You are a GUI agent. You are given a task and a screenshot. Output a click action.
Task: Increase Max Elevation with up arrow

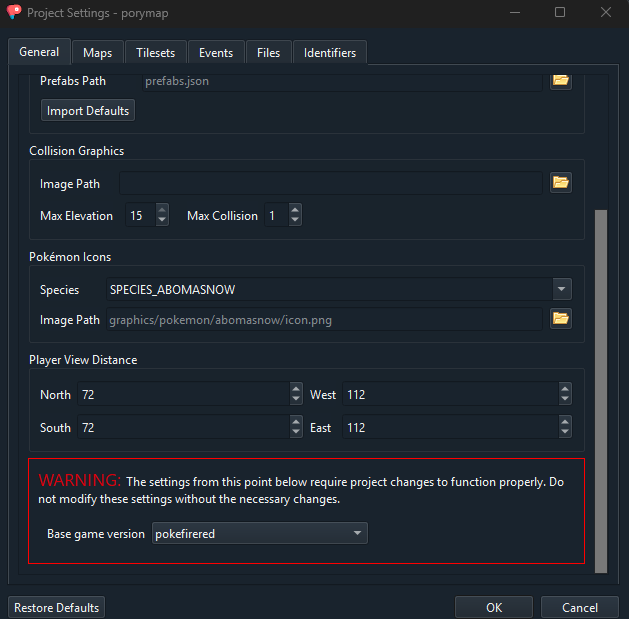(x=163, y=211)
